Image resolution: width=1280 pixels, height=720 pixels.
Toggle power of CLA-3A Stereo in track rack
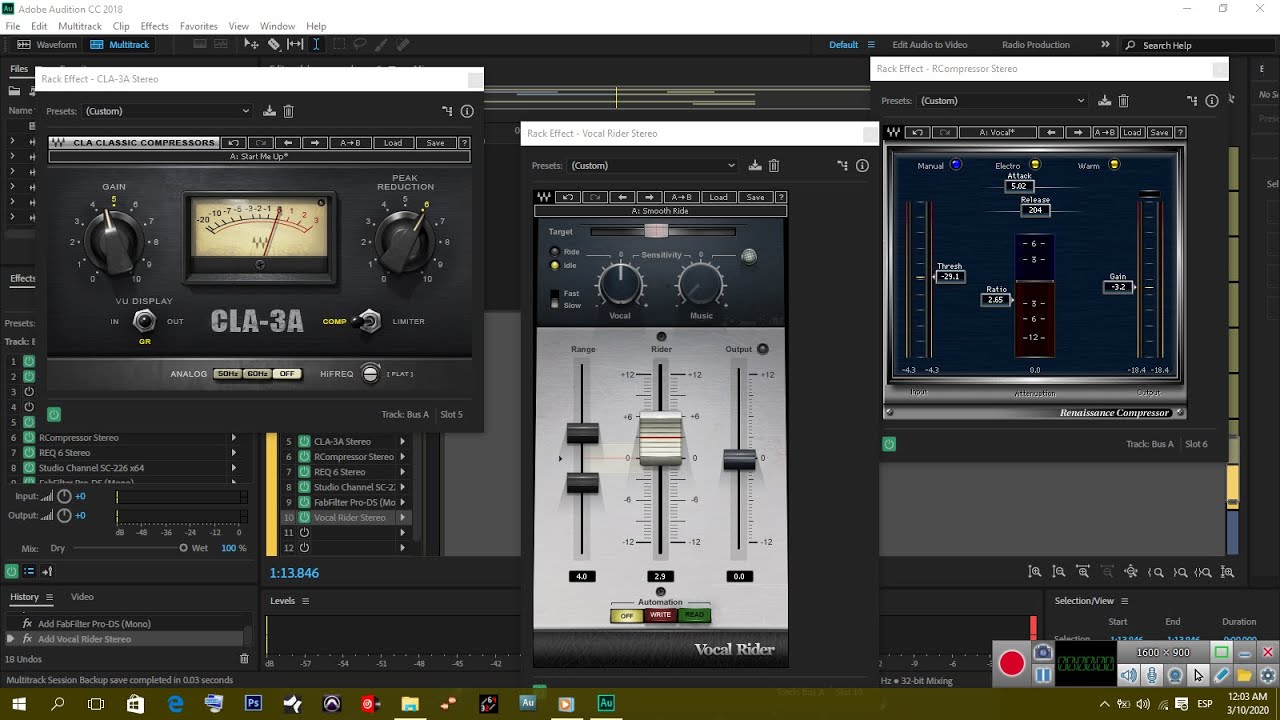[304, 441]
